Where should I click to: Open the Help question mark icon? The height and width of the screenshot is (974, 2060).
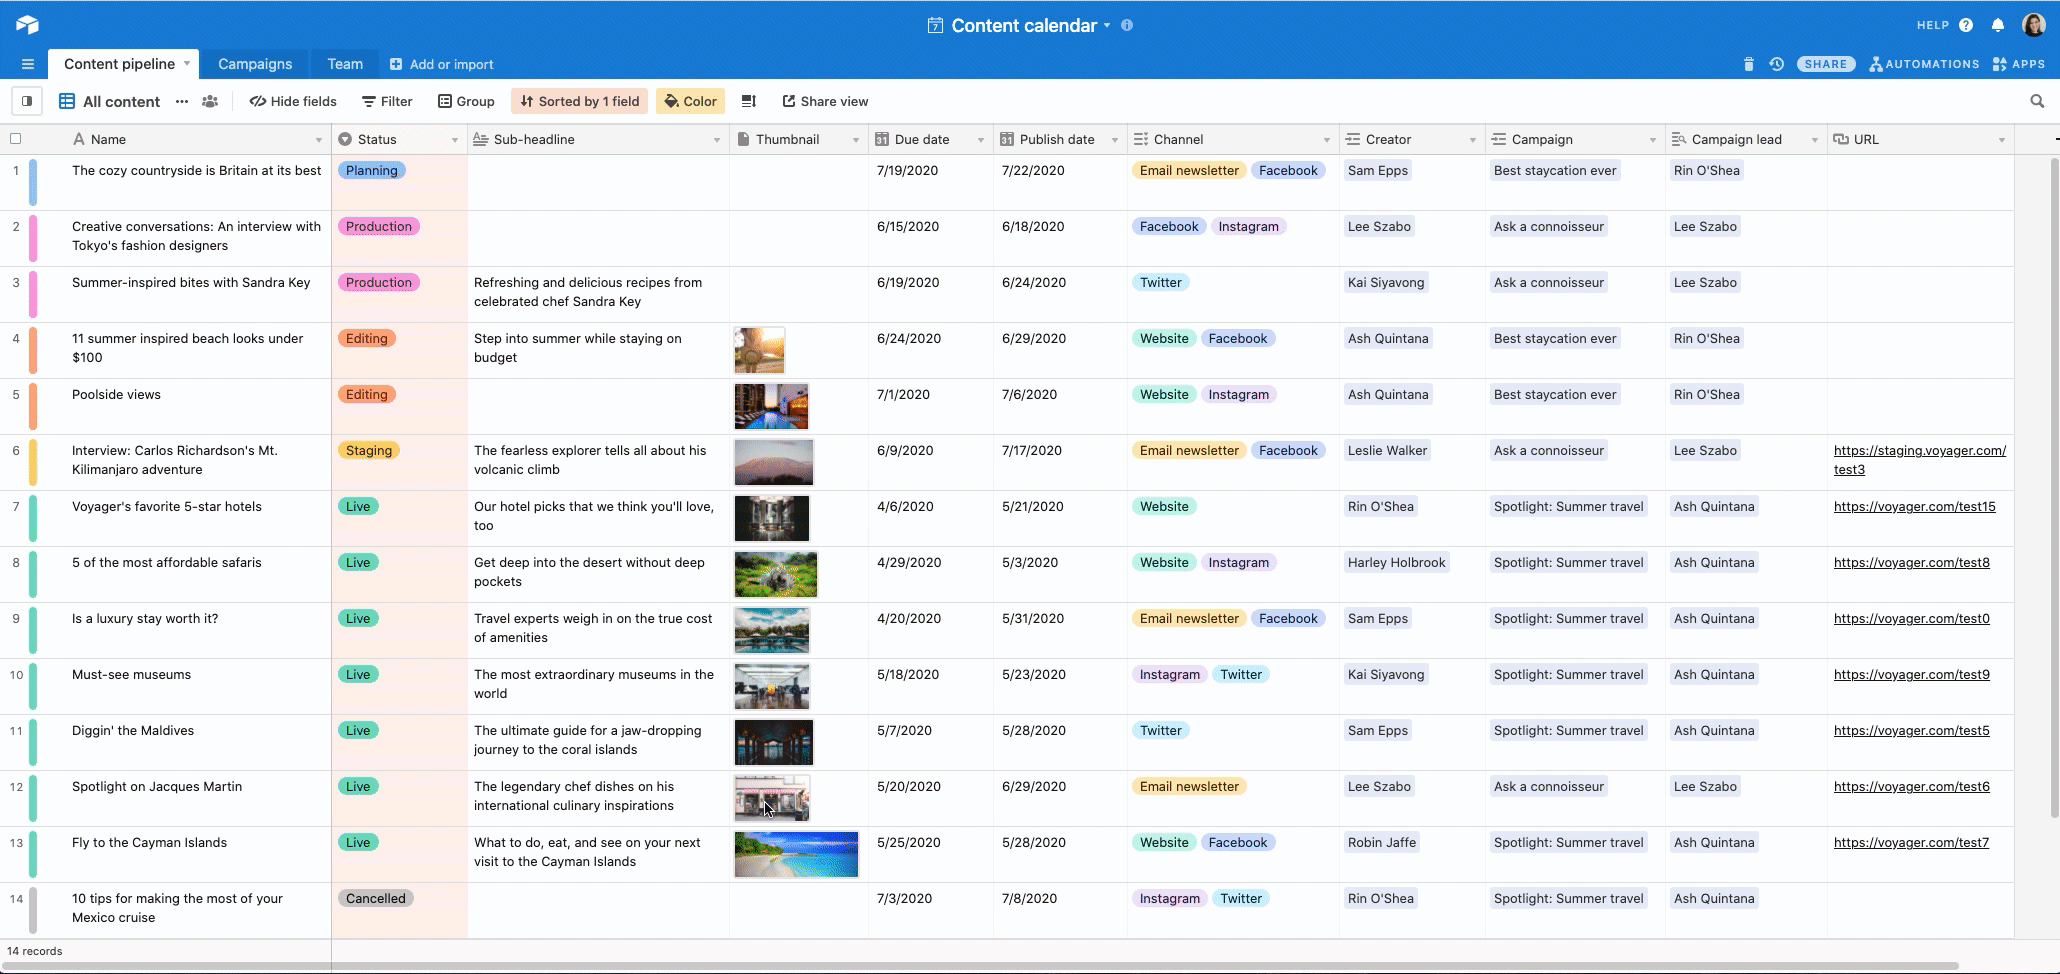1966,25
